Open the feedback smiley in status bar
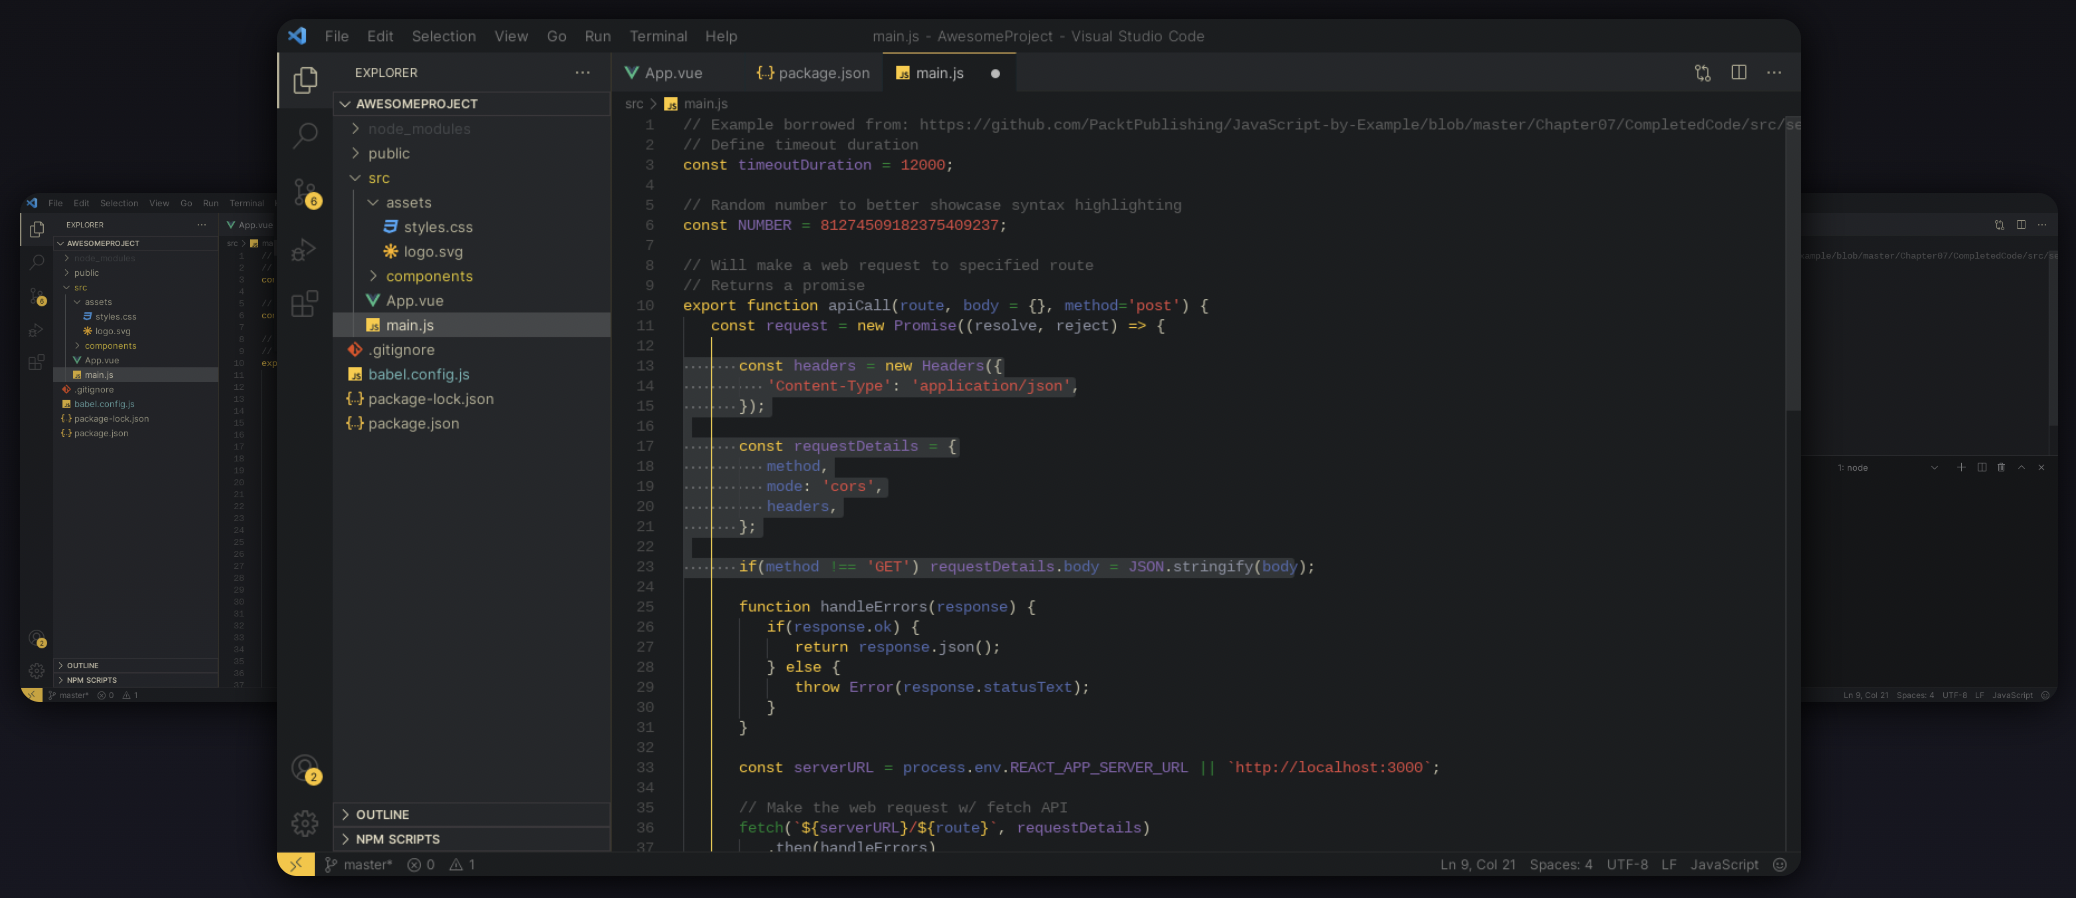Image resolution: width=2076 pixels, height=898 pixels. tap(1780, 865)
